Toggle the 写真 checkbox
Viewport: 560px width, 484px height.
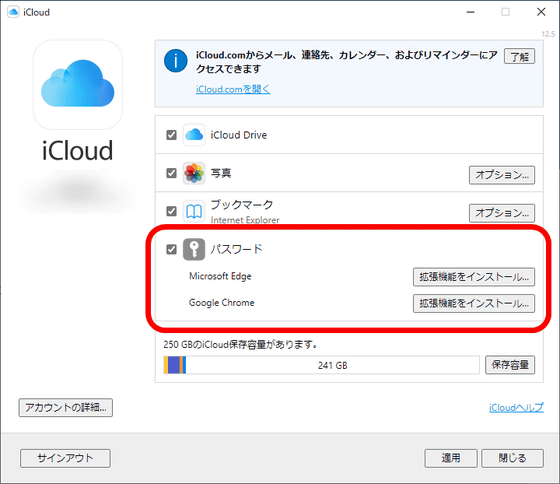171,173
